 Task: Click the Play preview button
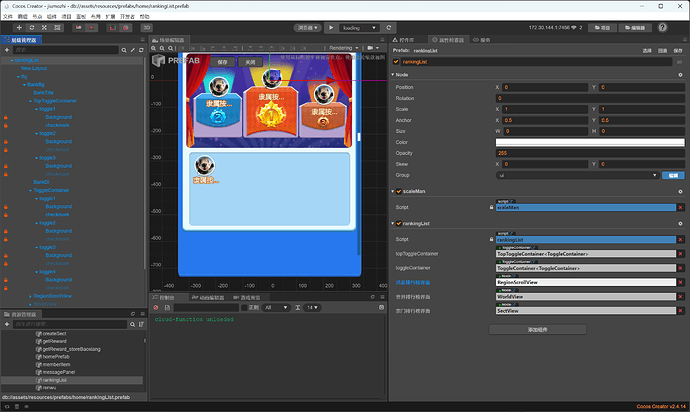tap(330, 28)
